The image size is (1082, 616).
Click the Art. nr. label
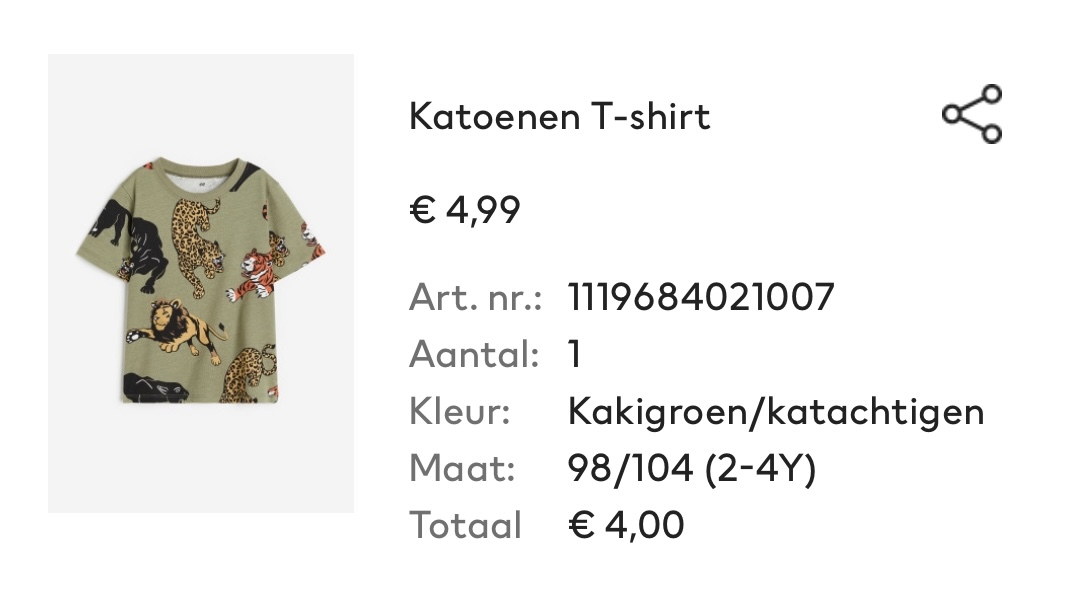pyautogui.click(x=475, y=298)
